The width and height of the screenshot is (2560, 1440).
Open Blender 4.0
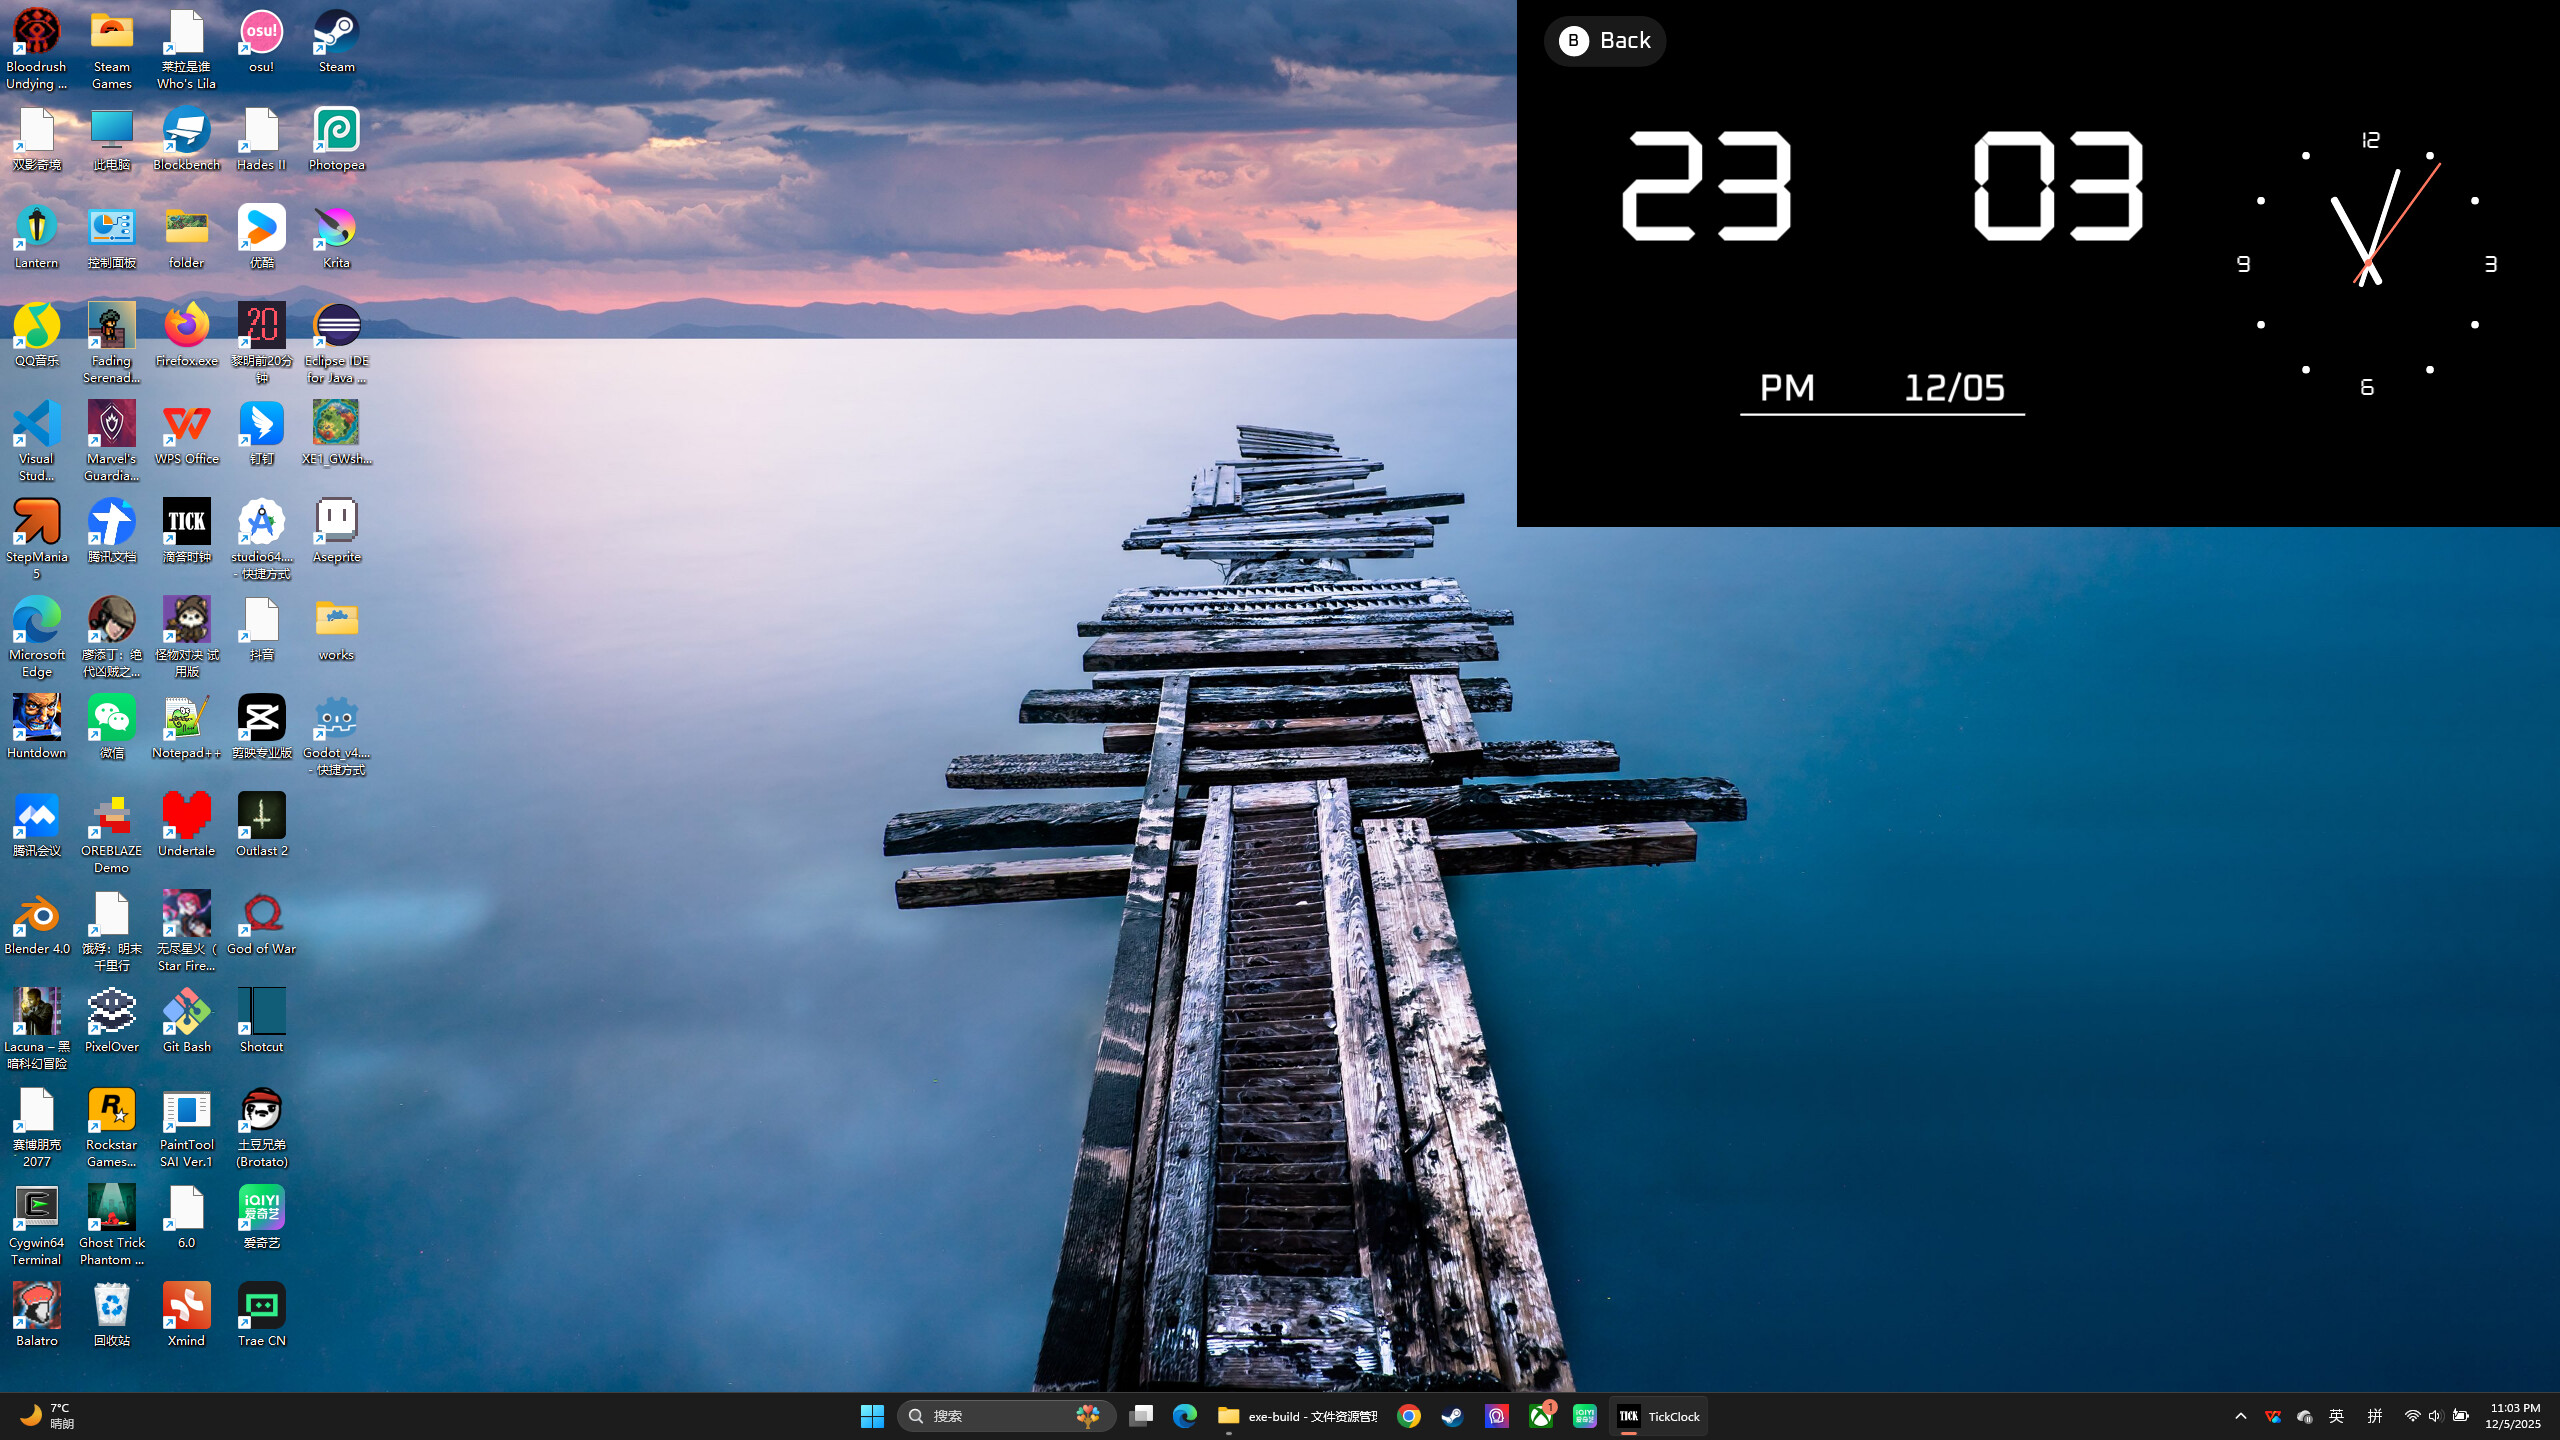[x=36, y=915]
